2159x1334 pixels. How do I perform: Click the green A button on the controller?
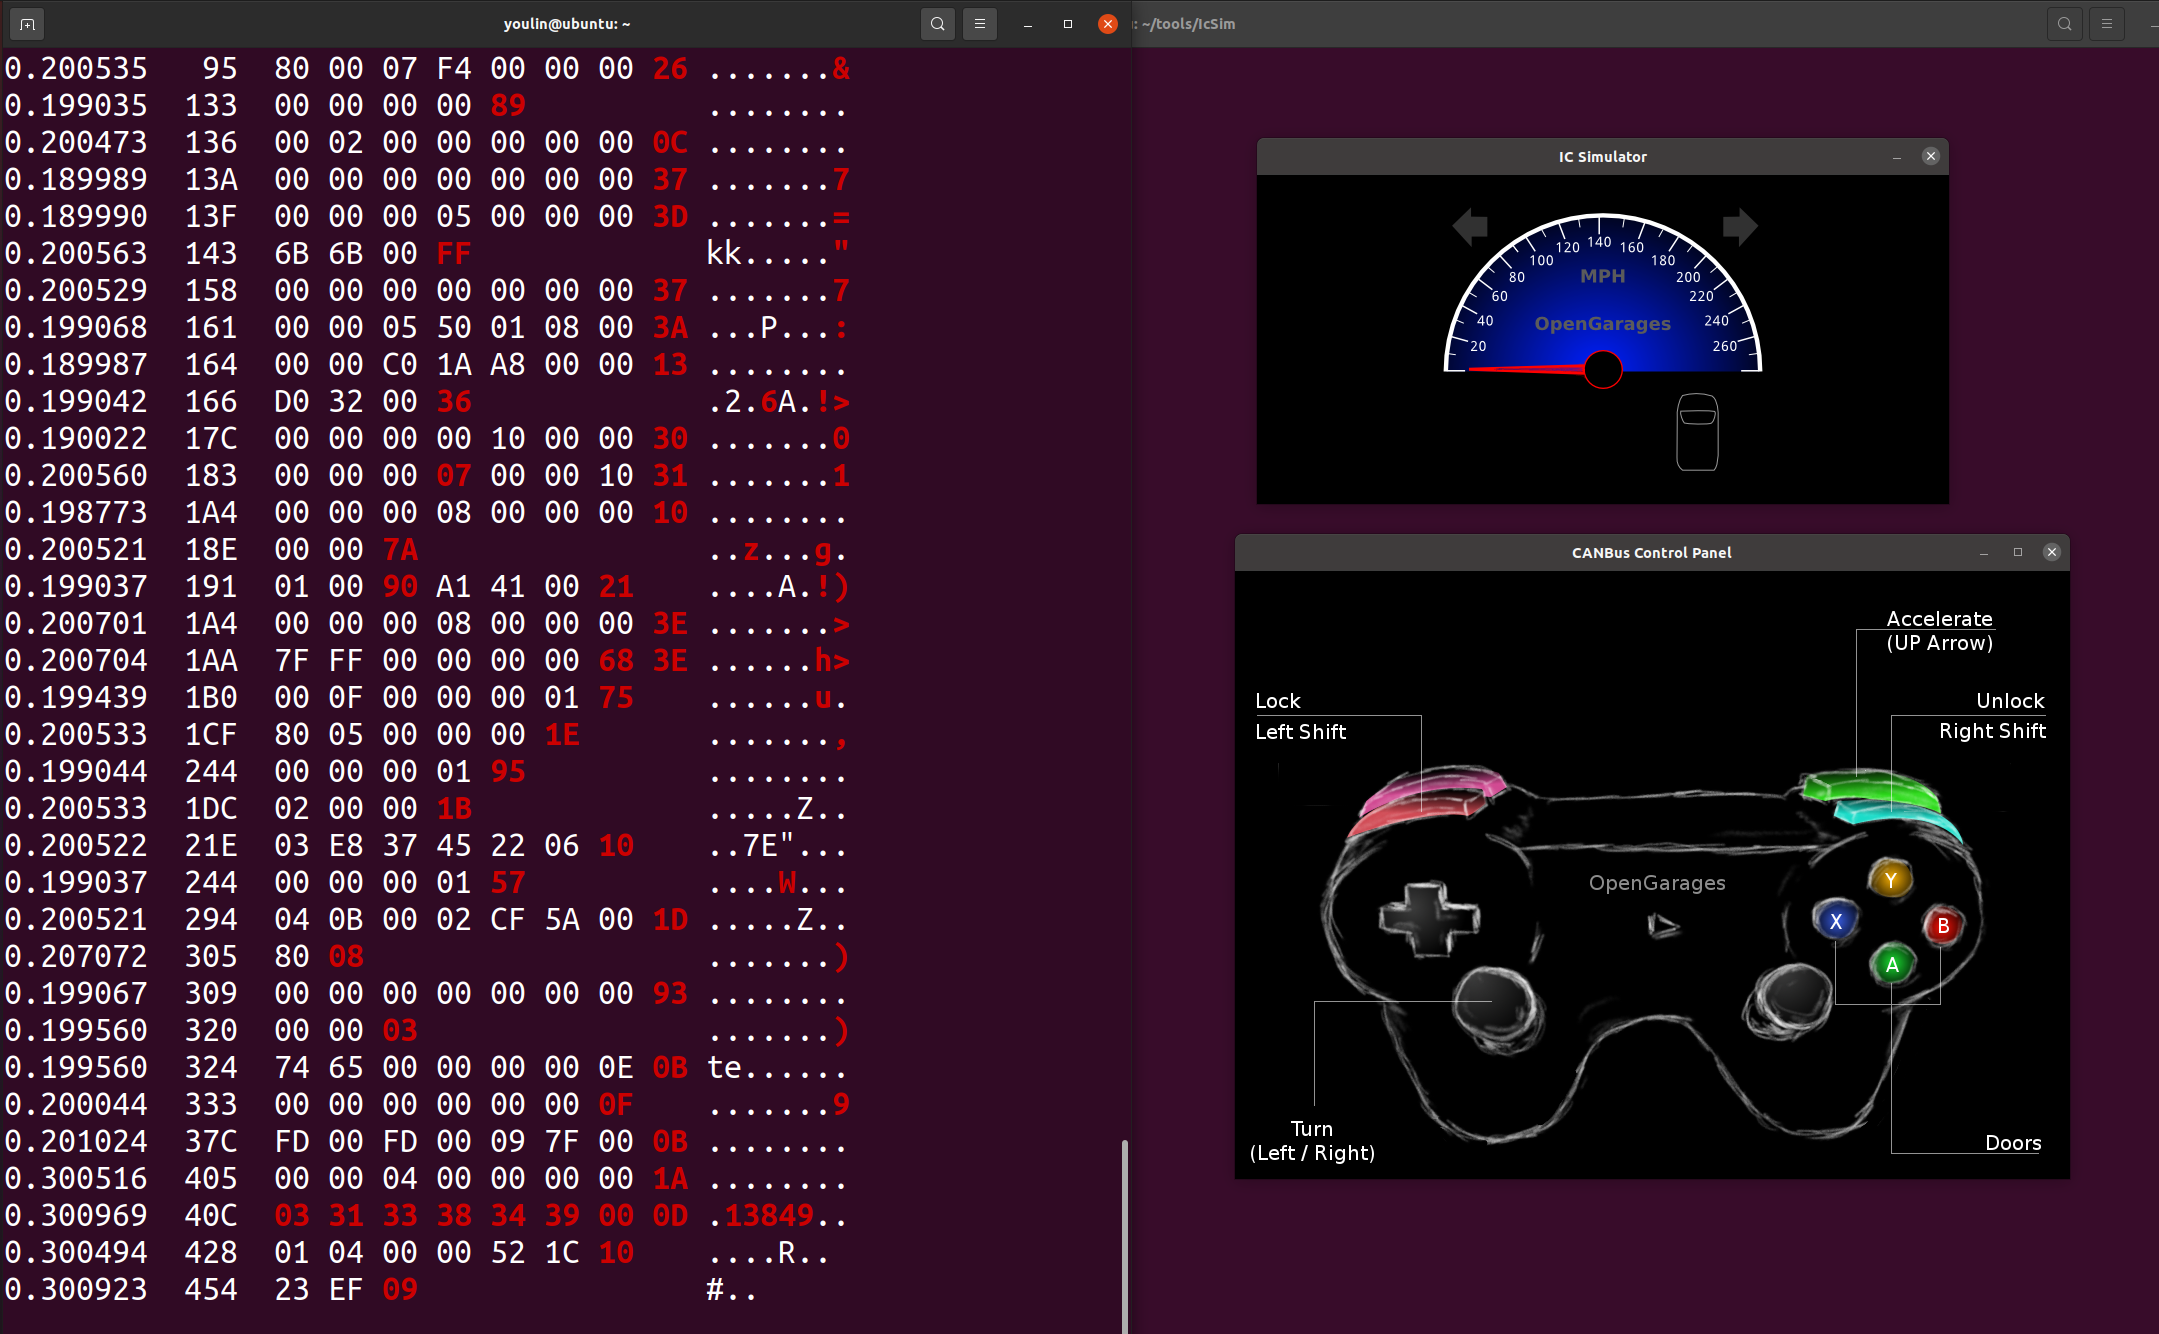(1892, 965)
